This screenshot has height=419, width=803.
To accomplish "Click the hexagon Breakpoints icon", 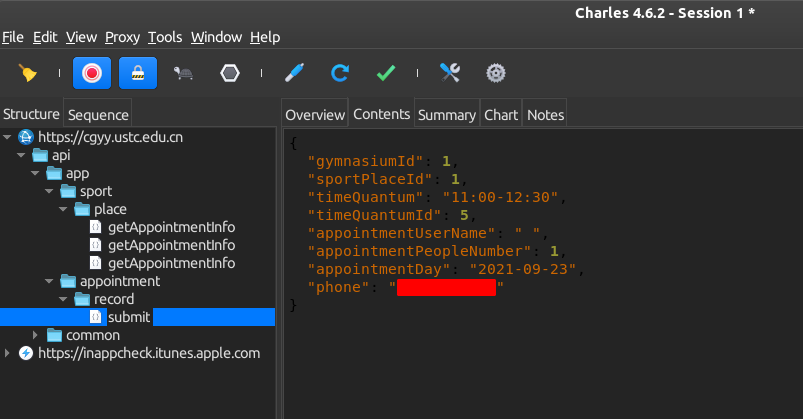I will 229,73.
